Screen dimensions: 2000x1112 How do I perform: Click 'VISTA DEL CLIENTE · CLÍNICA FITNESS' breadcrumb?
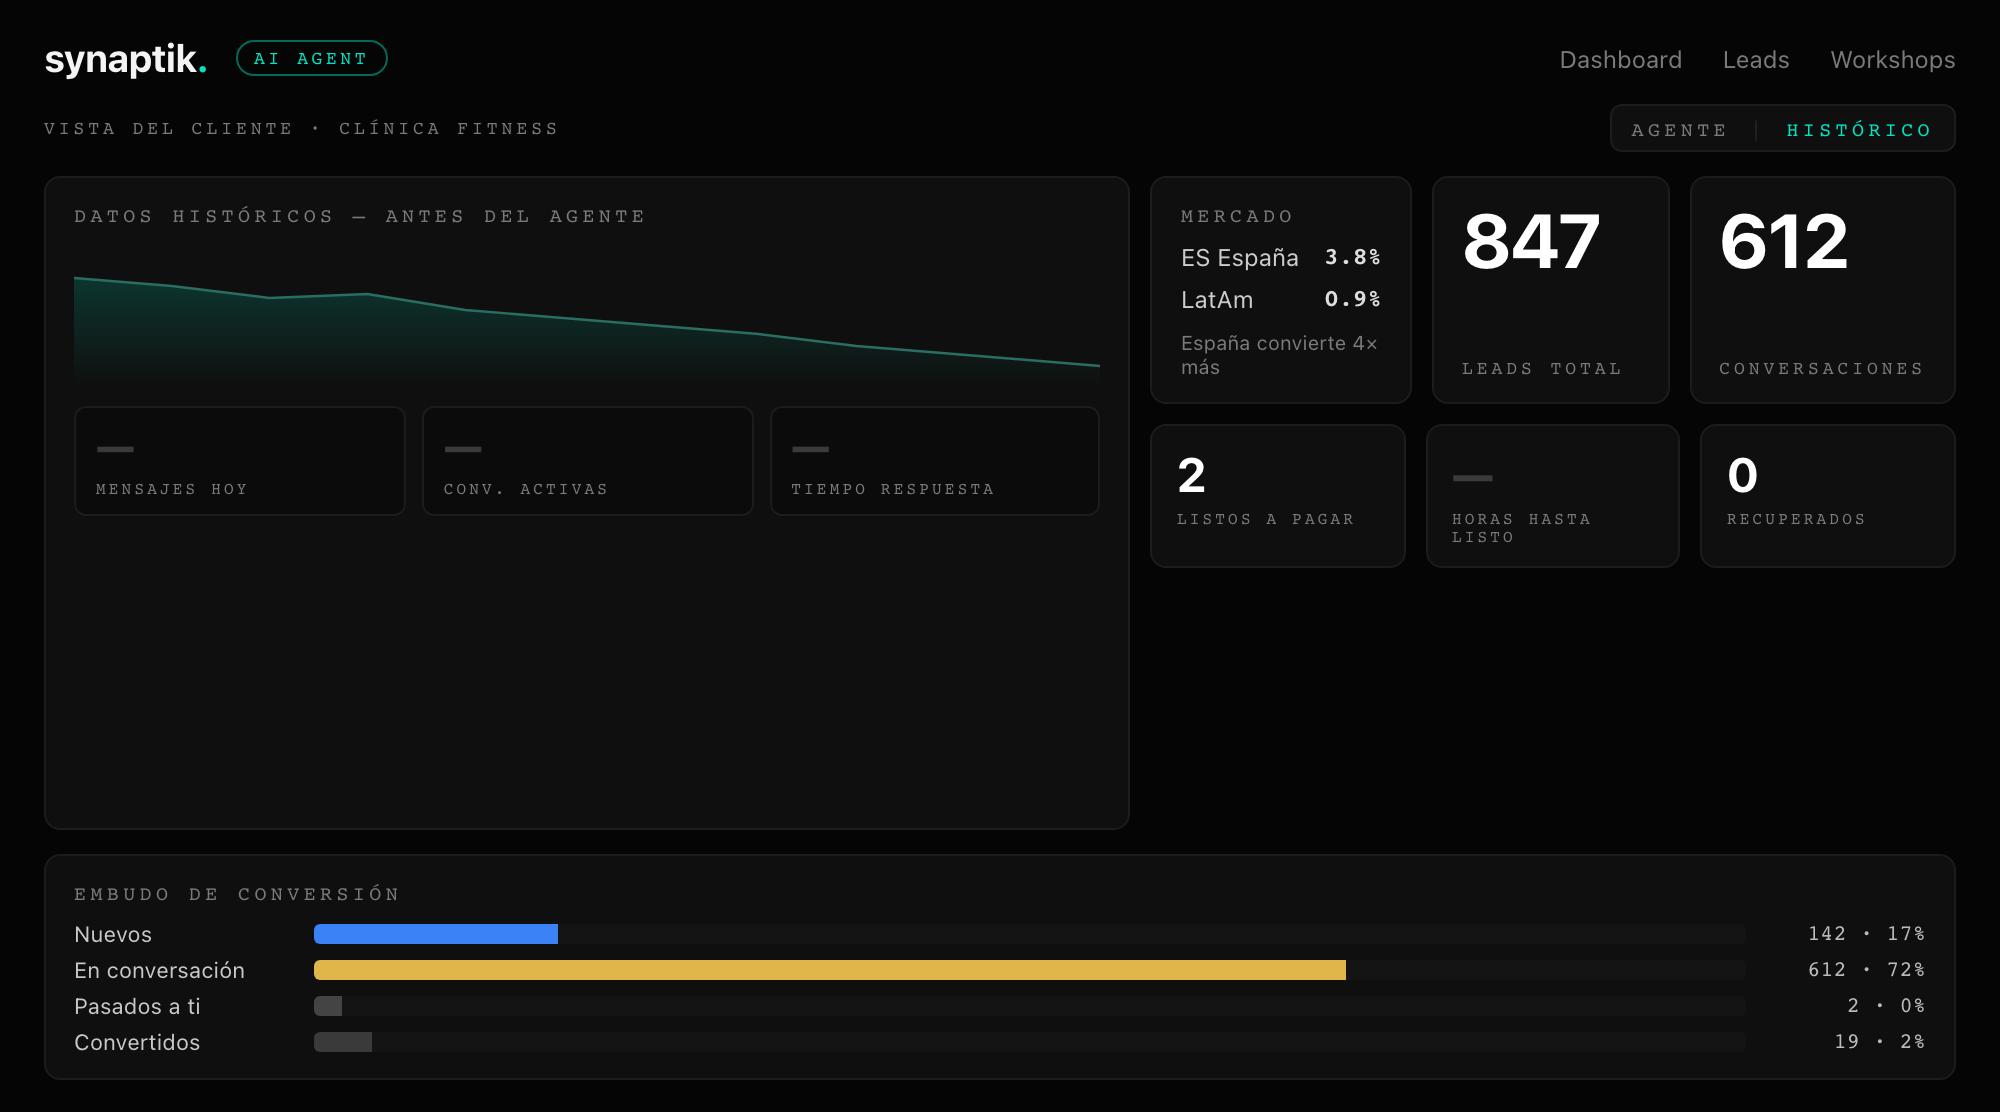(301, 129)
